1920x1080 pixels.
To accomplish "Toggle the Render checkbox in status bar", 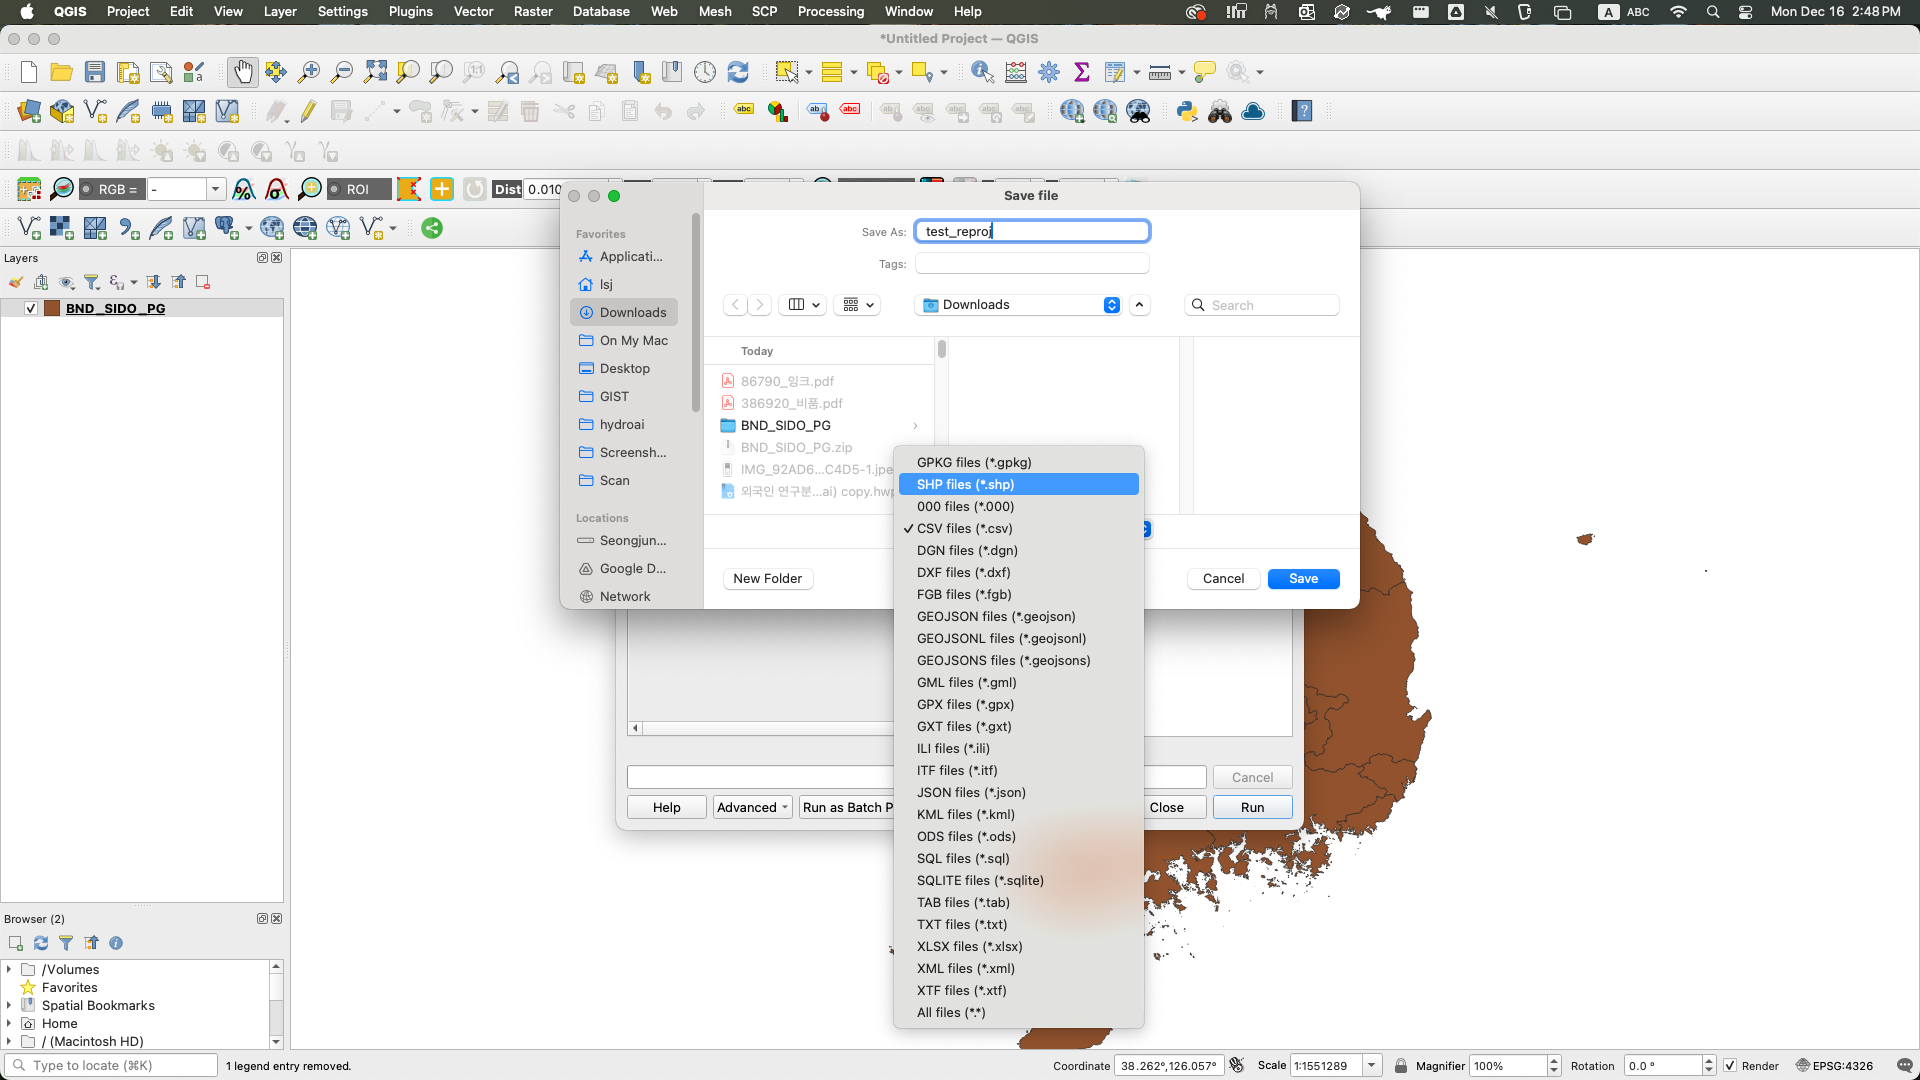I will coord(1730,1066).
